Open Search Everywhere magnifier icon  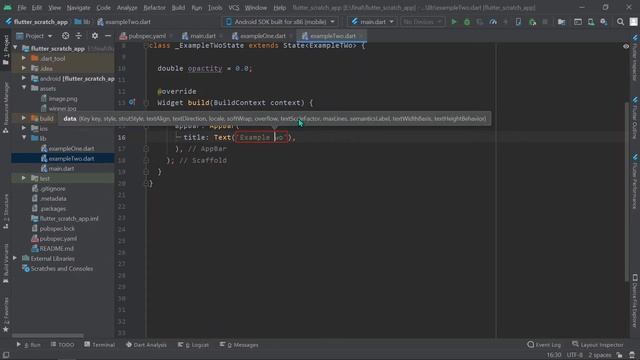coord(620,22)
